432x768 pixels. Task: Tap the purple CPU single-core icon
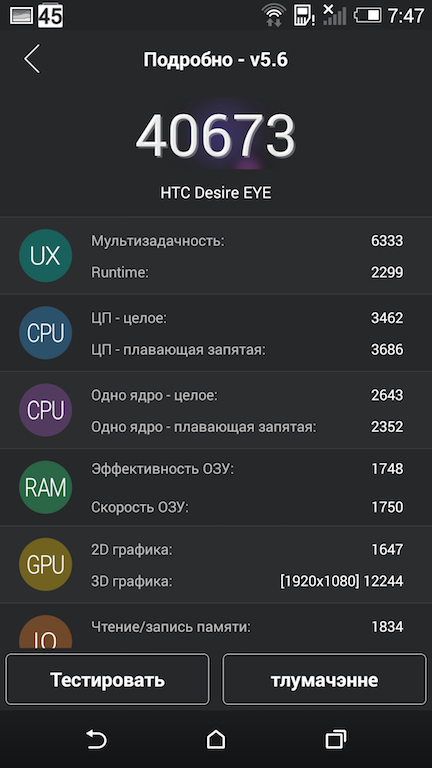tap(46, 410)
